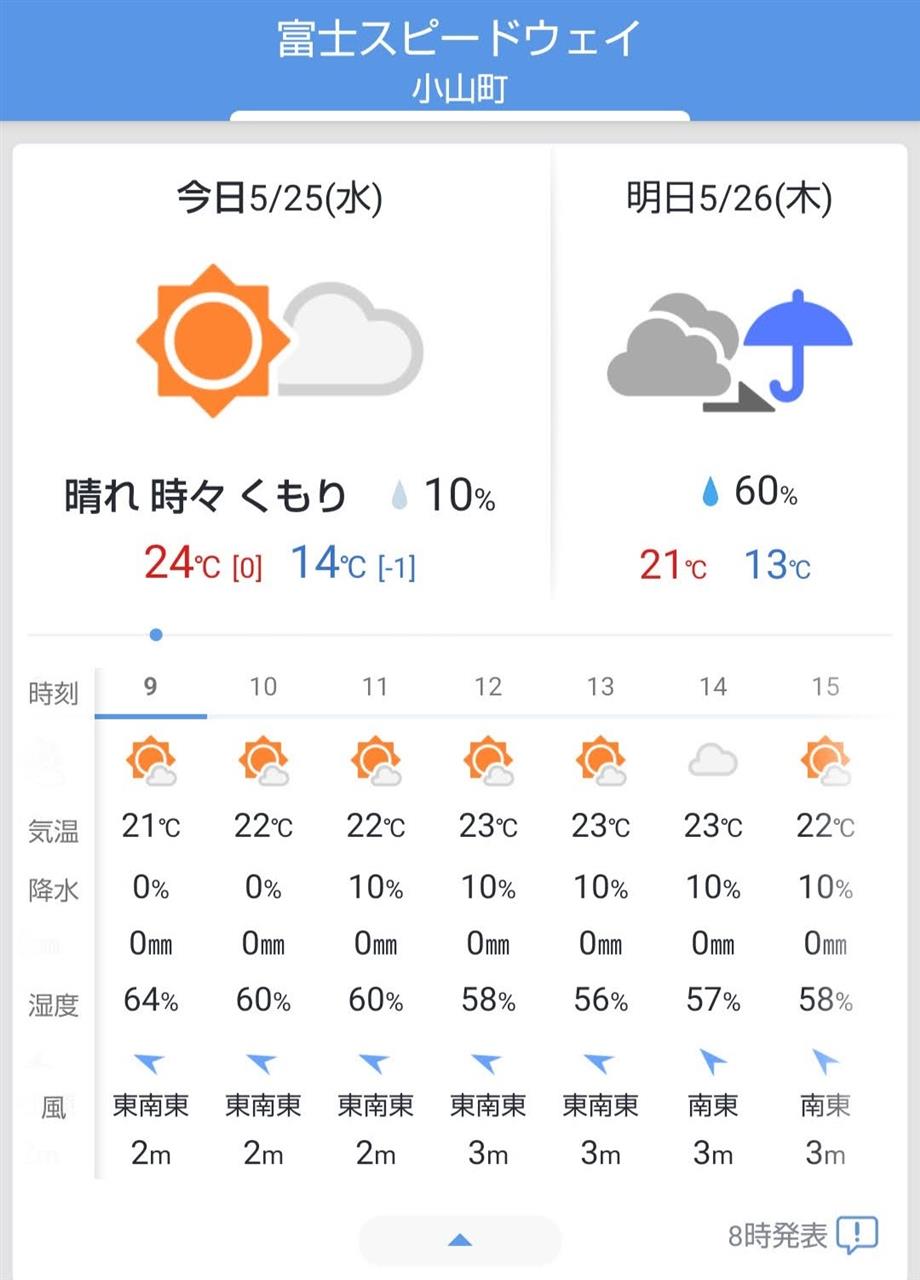This screenshot has width=920, height=1280.
Task: Click the blue raindrop 60% icon for tomorrow
Action: 709,492
